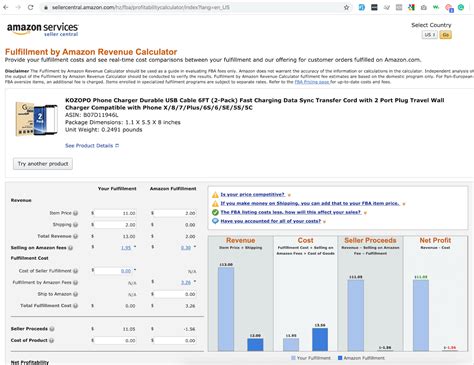Bookmark this page with the star icon
The height and width of the screenshot is (365, 474).
[x=346, y=7]
